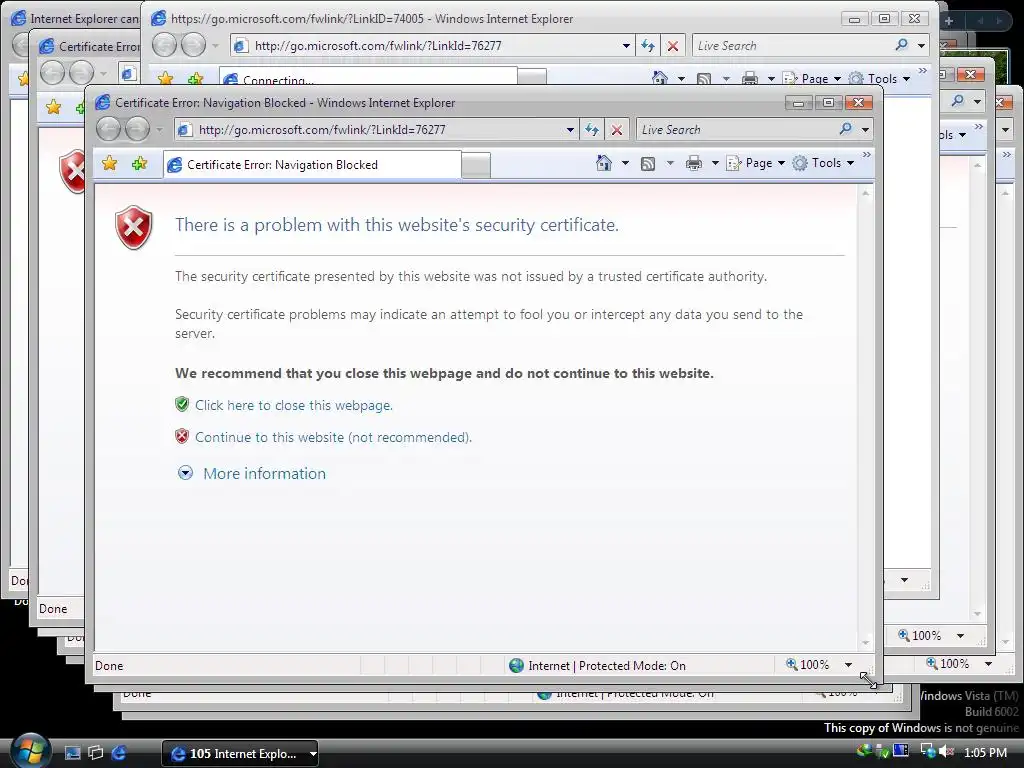The image size is (1024, 768).
Task: Click address field in front window
Action: point(375,130)
